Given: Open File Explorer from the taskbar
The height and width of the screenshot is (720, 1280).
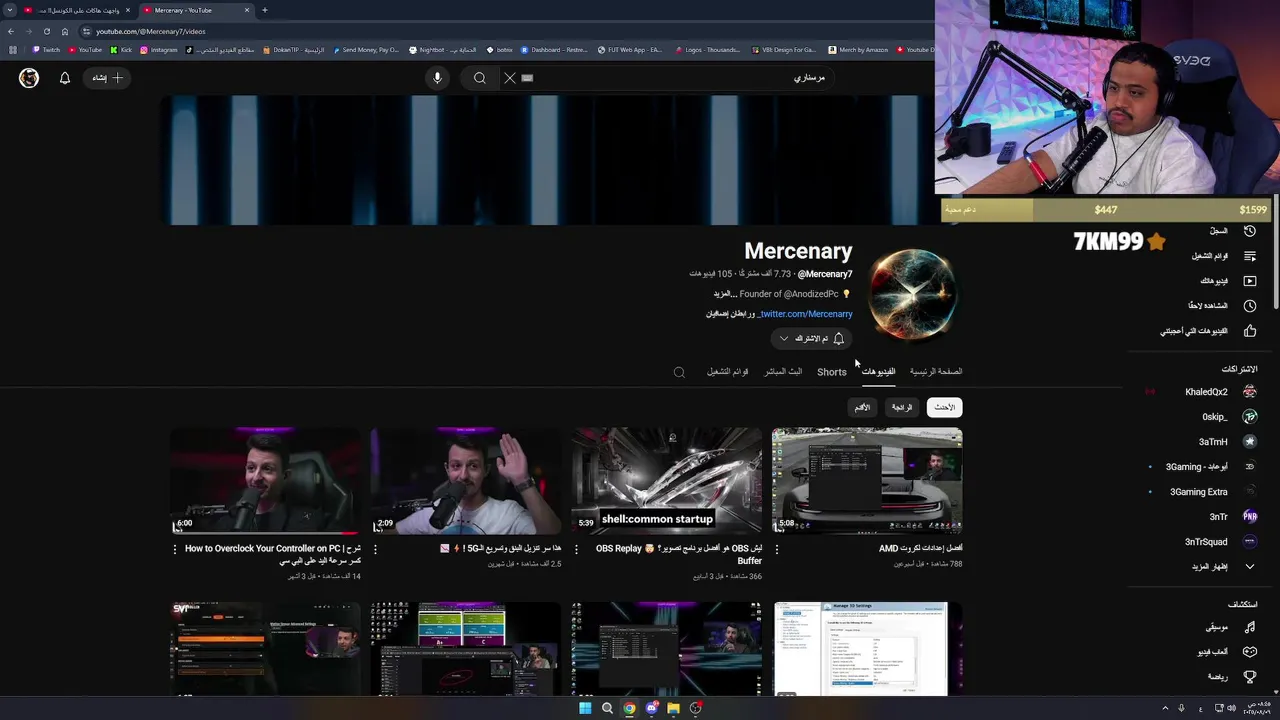Looking at the screenshot, I should tap(673, 708).
